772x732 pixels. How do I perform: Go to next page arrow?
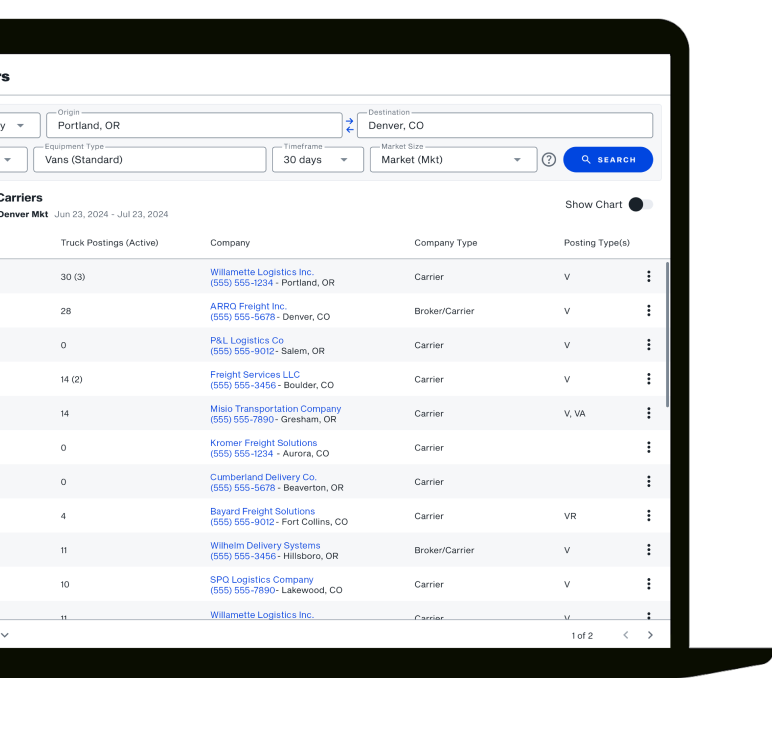click(x=650, y=635)
